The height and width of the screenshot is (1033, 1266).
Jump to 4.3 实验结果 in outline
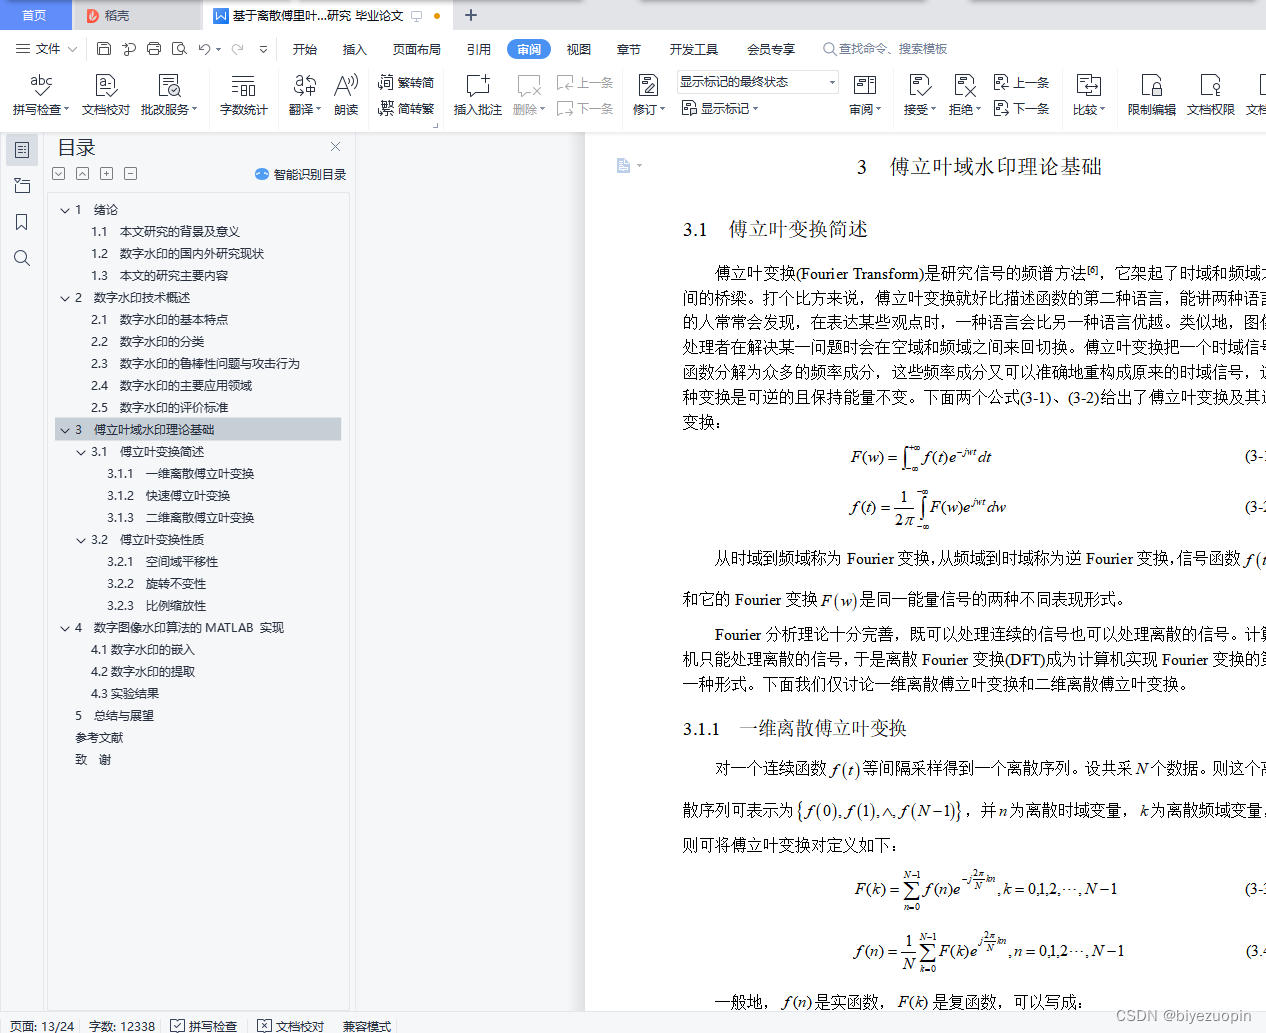pyautogui.click(x=125, y=694)
